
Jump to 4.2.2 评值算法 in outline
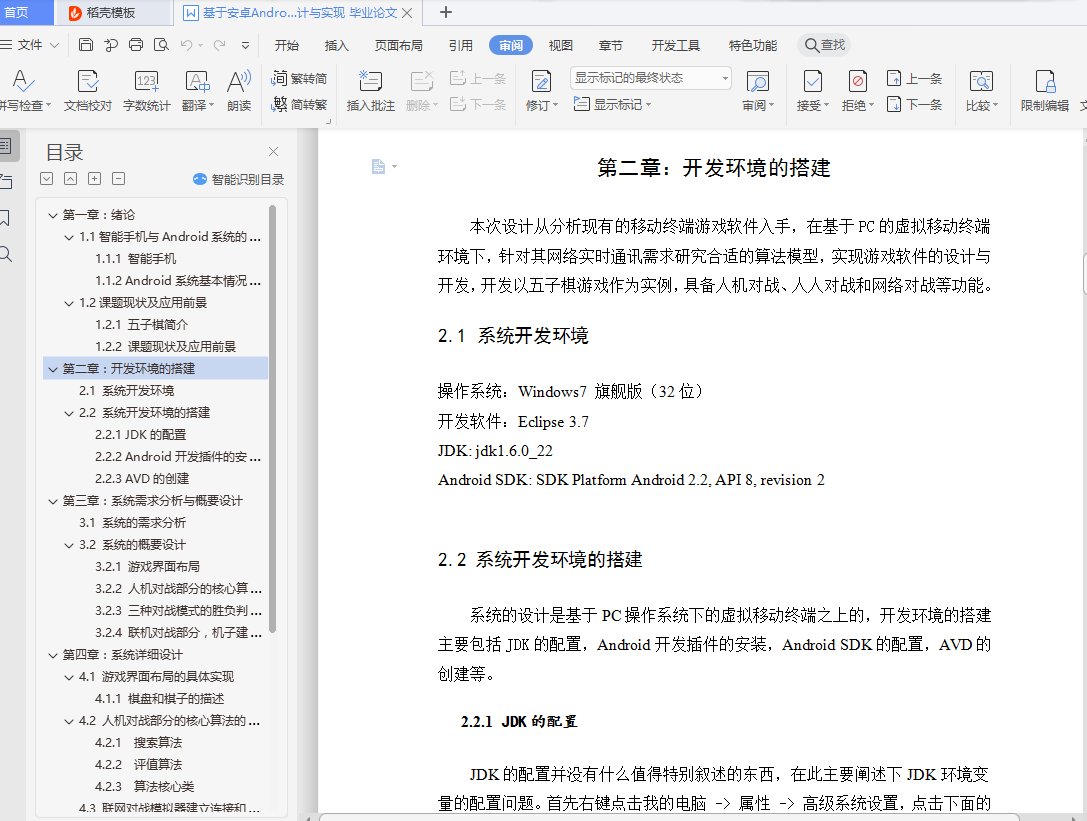pos(139,765)
